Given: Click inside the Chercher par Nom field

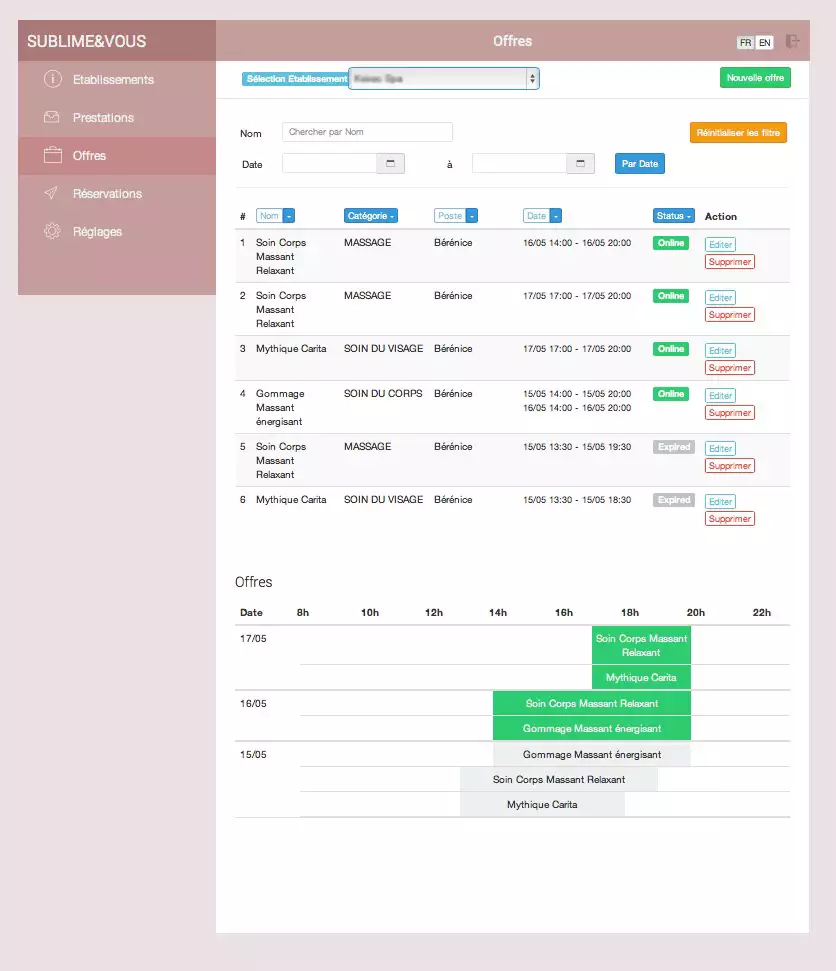Looking at the screenshot, I should [x=367, y=132].
